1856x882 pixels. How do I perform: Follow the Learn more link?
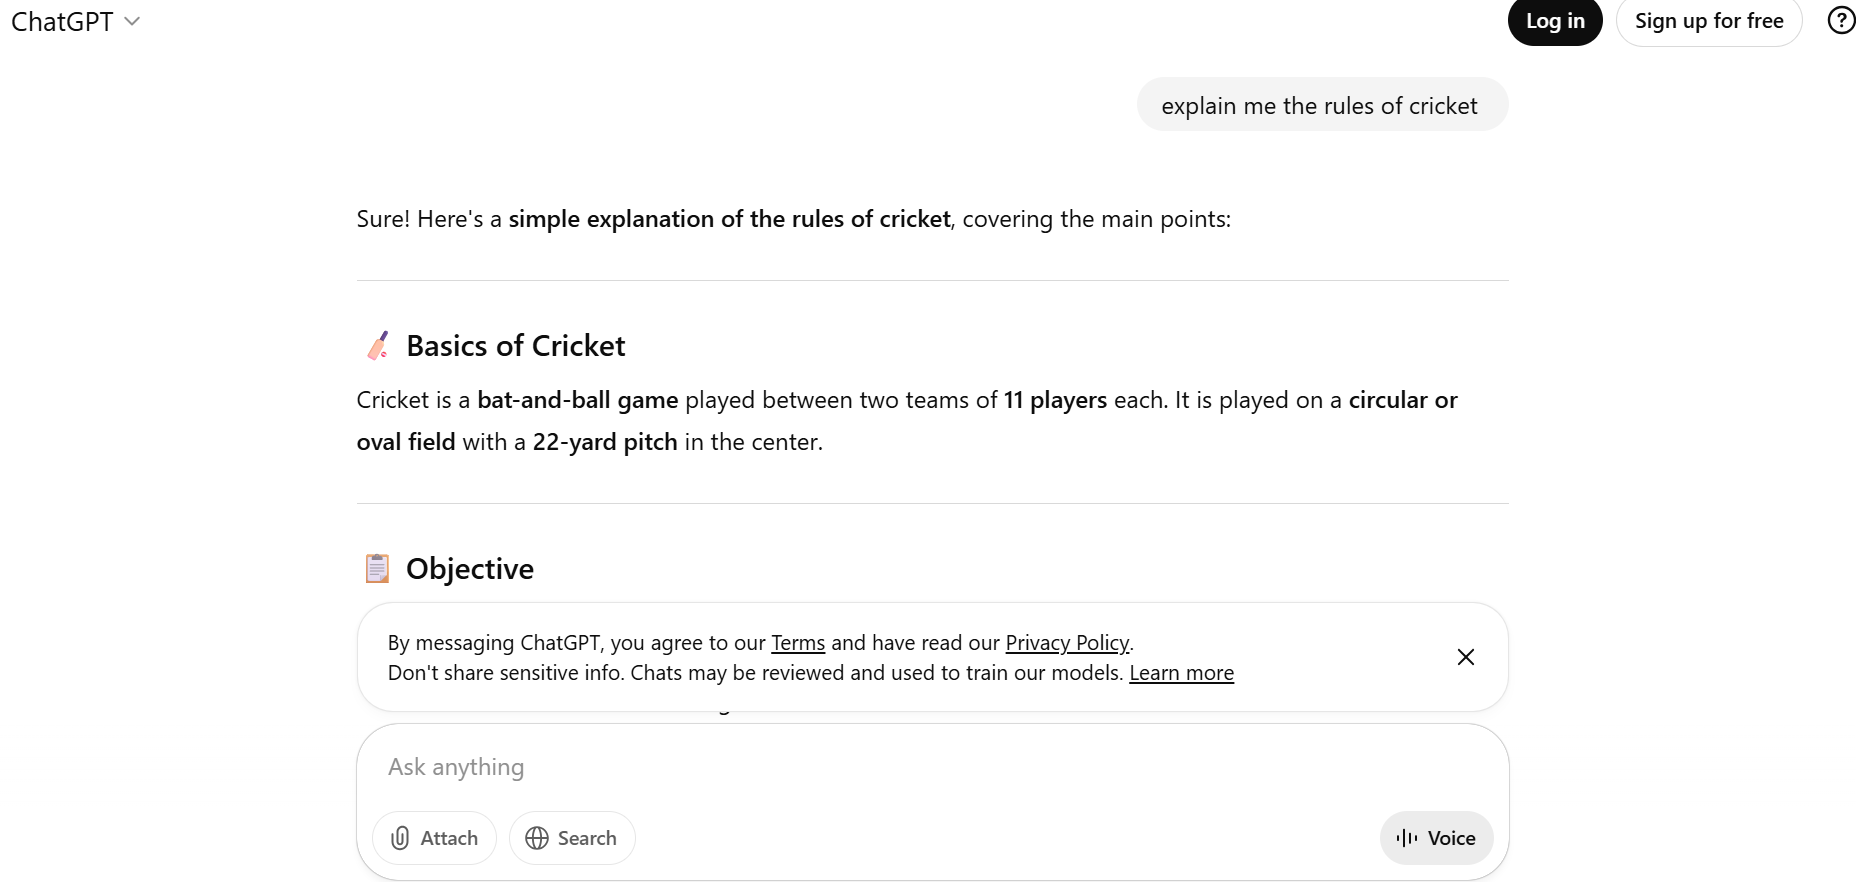coord(1181,673)
